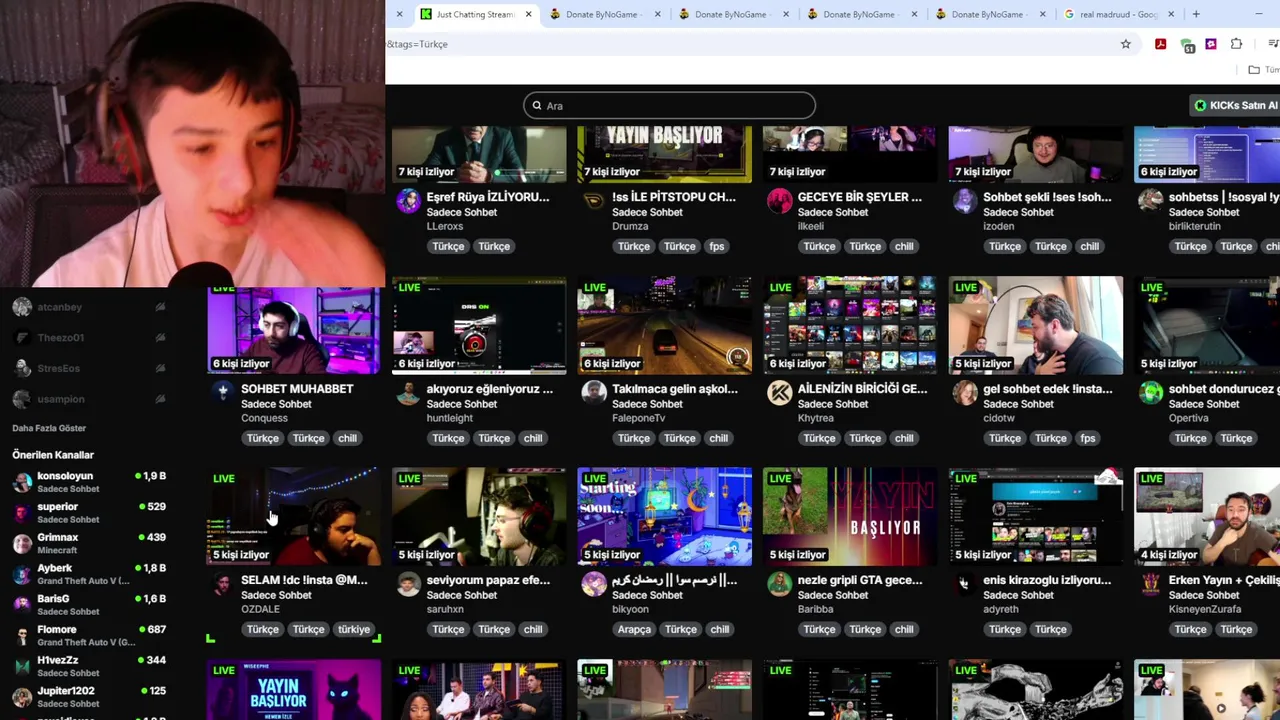
Task: Open superior channel in recommended list
Action: coord(90,512)
